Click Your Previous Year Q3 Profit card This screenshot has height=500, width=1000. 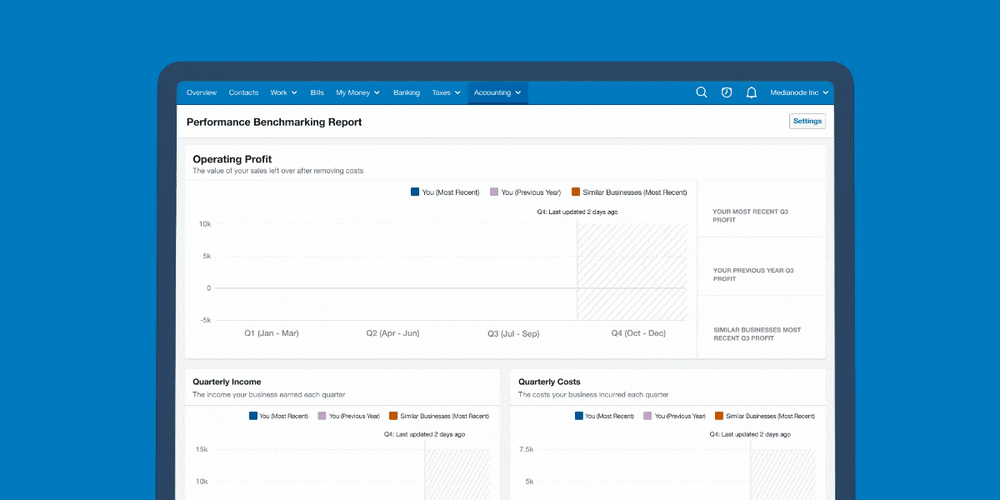coord(761,267)
